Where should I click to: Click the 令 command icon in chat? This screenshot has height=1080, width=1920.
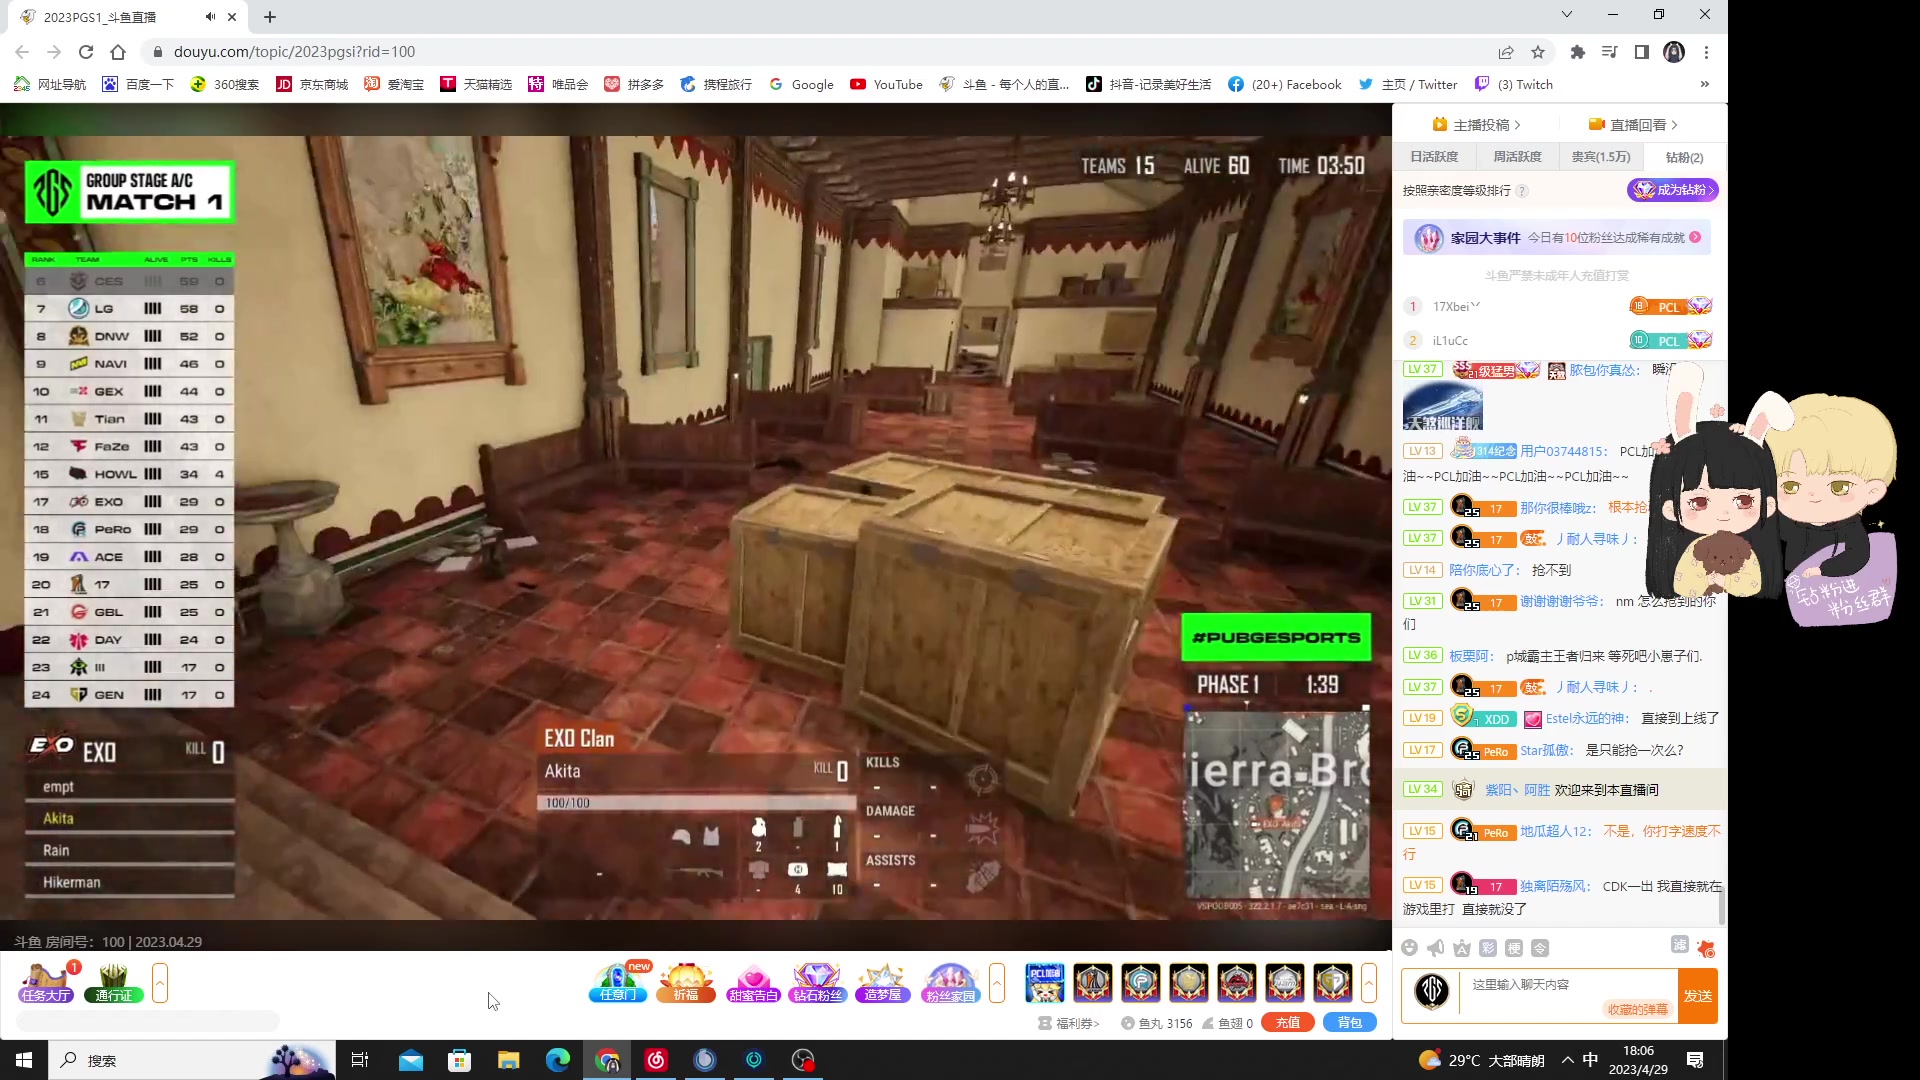[x=1540, y=948]
